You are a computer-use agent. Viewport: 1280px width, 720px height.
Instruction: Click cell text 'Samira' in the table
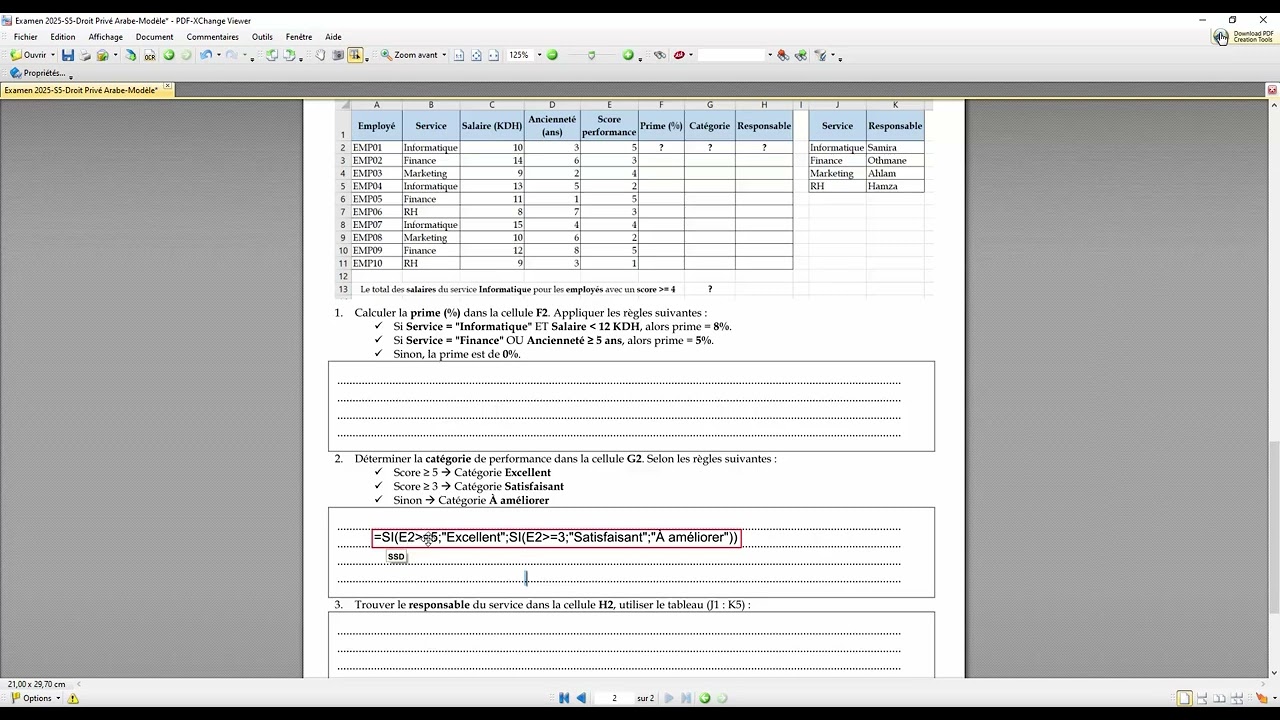pos(881,147)
